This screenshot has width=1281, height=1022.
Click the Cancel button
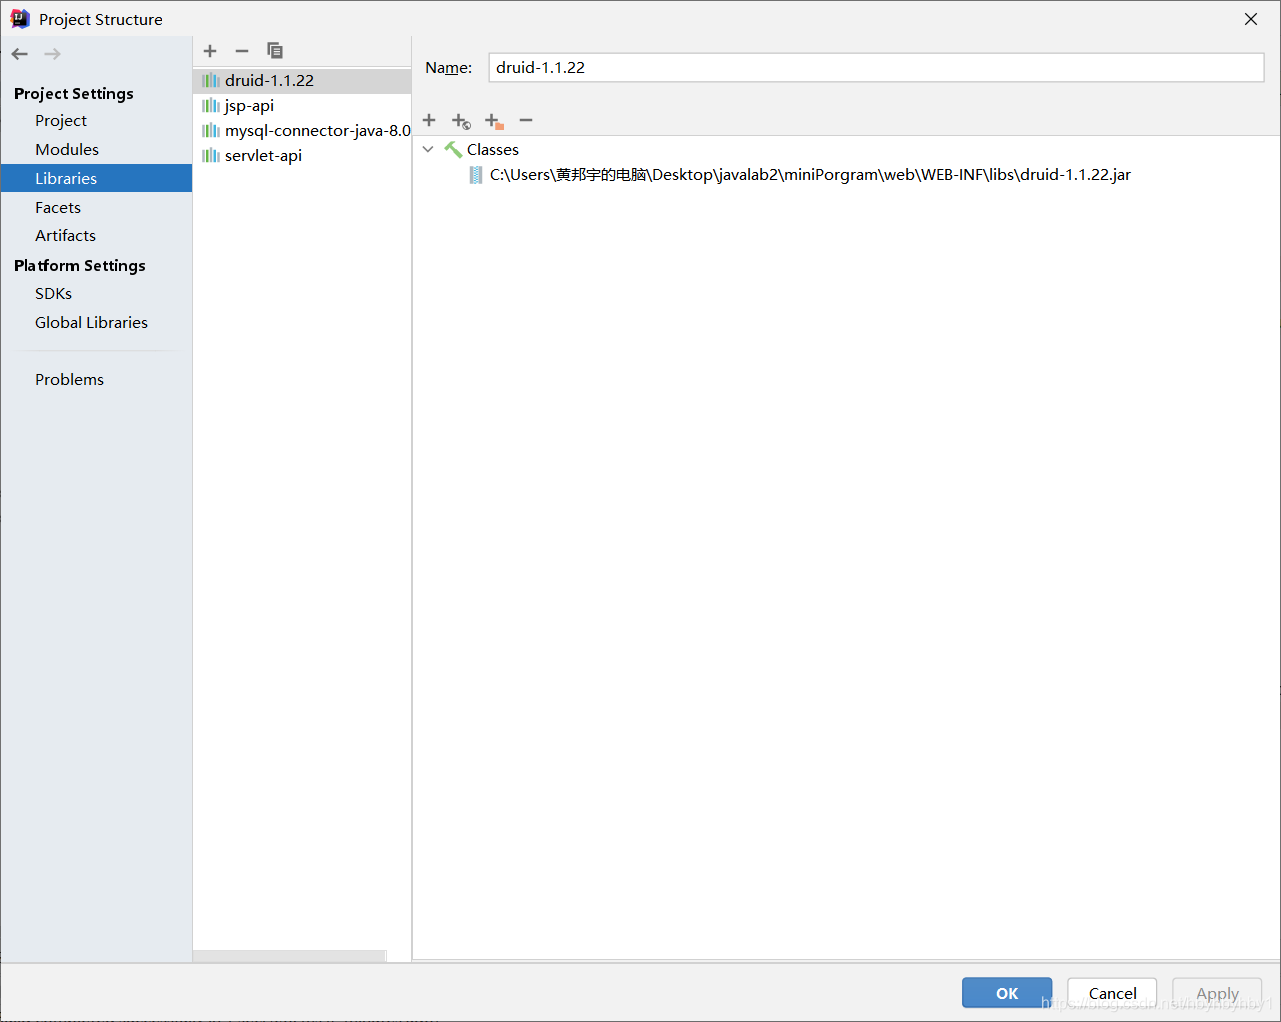coord(1111,992)
